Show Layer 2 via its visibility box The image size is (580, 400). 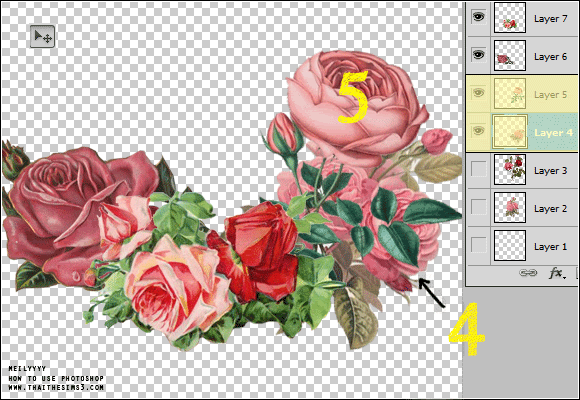(478, 207)
